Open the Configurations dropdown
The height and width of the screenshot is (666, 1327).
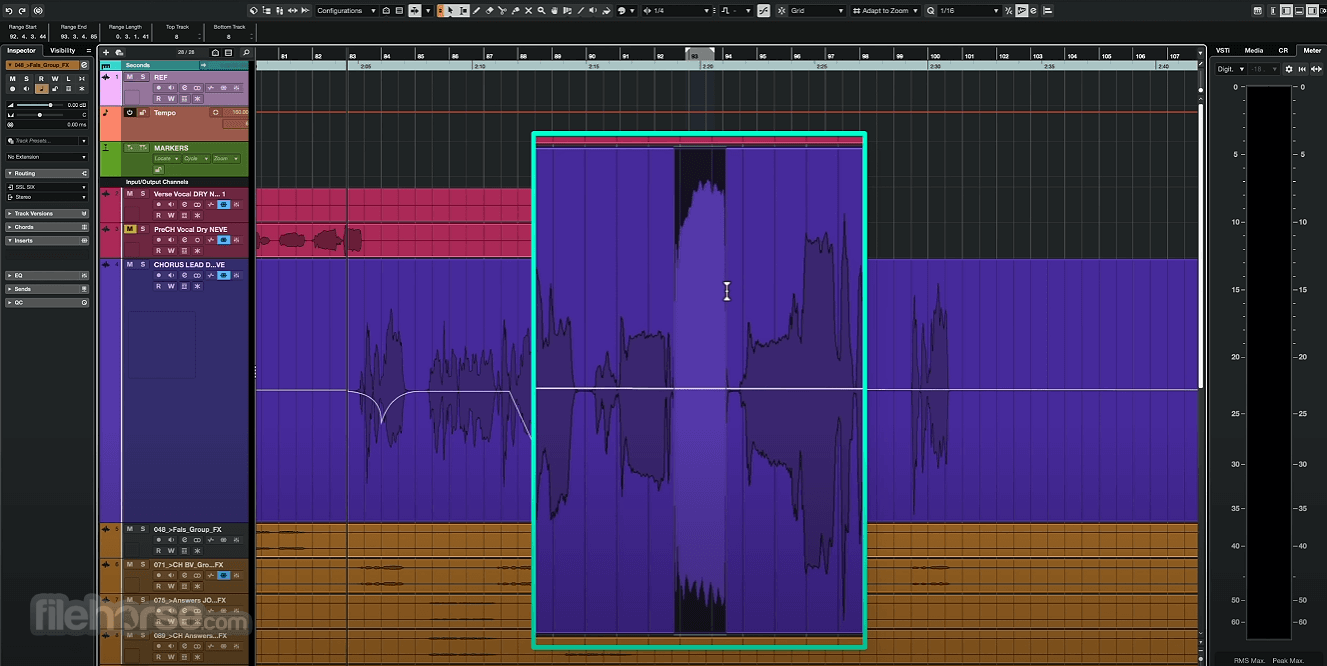tap(347, 10)
